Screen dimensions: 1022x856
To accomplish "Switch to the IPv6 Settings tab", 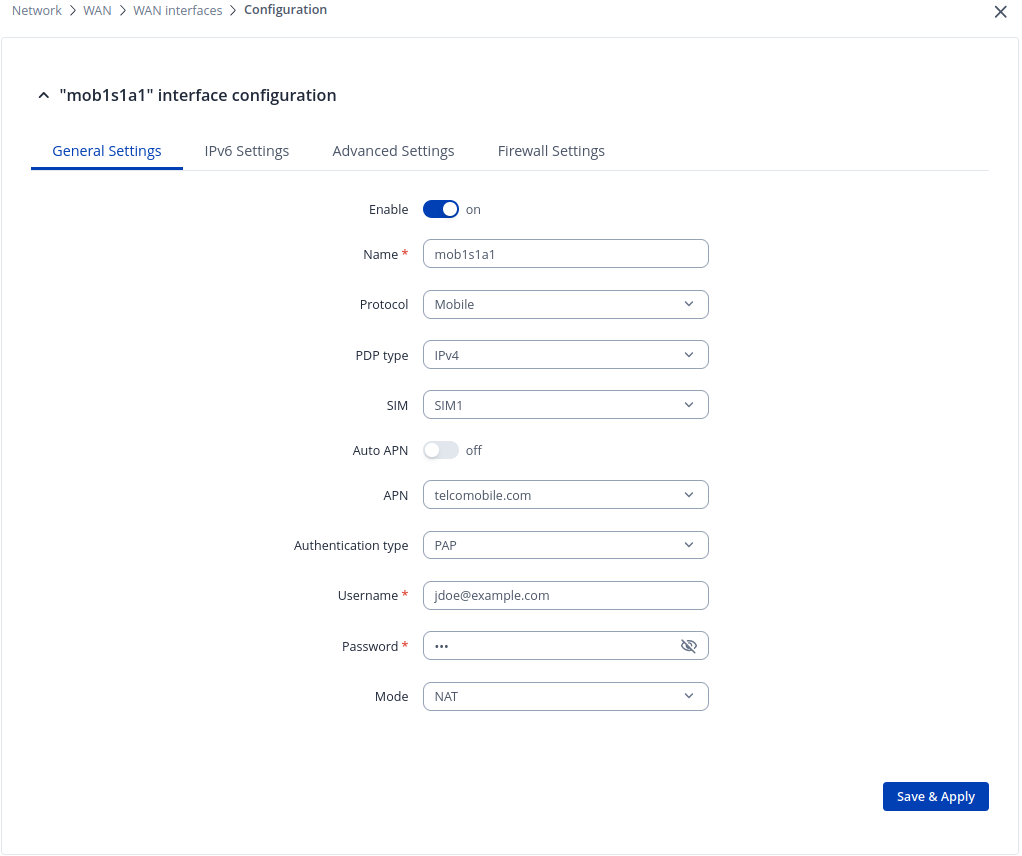I will (x=247, y=151).
